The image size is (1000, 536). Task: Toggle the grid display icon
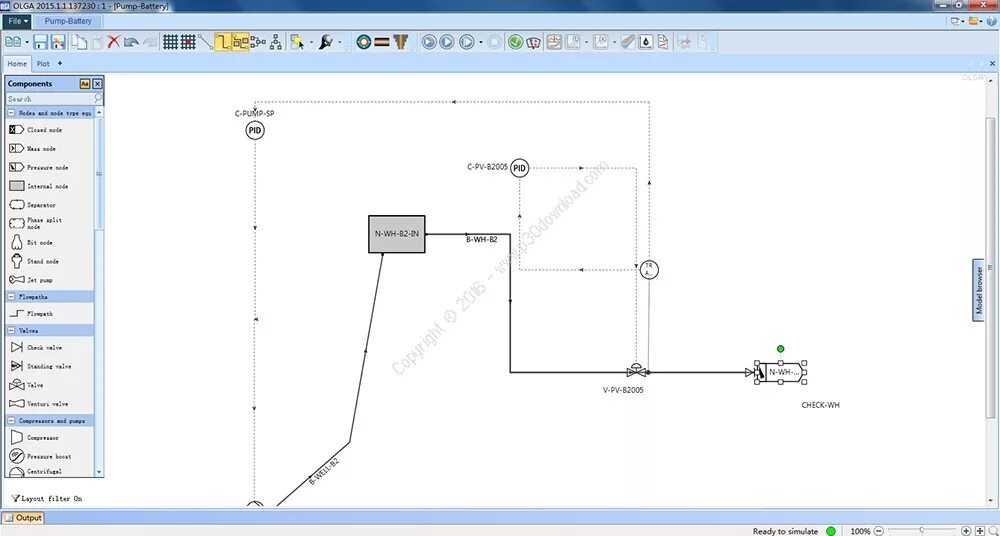pos(170,42)
